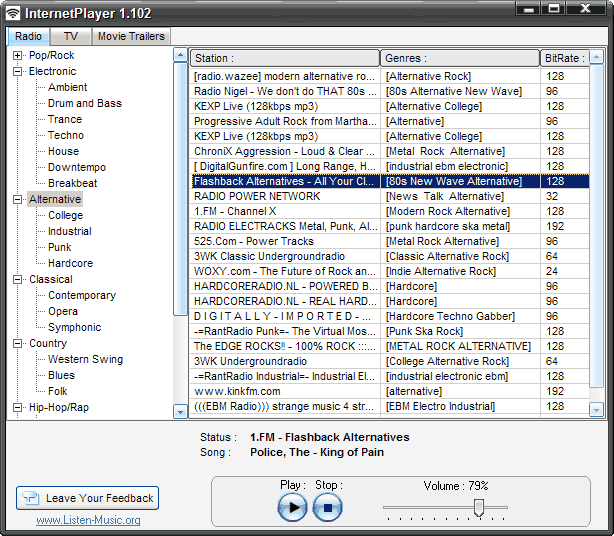This screenshot has width=614, height=536.
Task: Select -=RantRadio Punk=- station row
Action: 390,331
